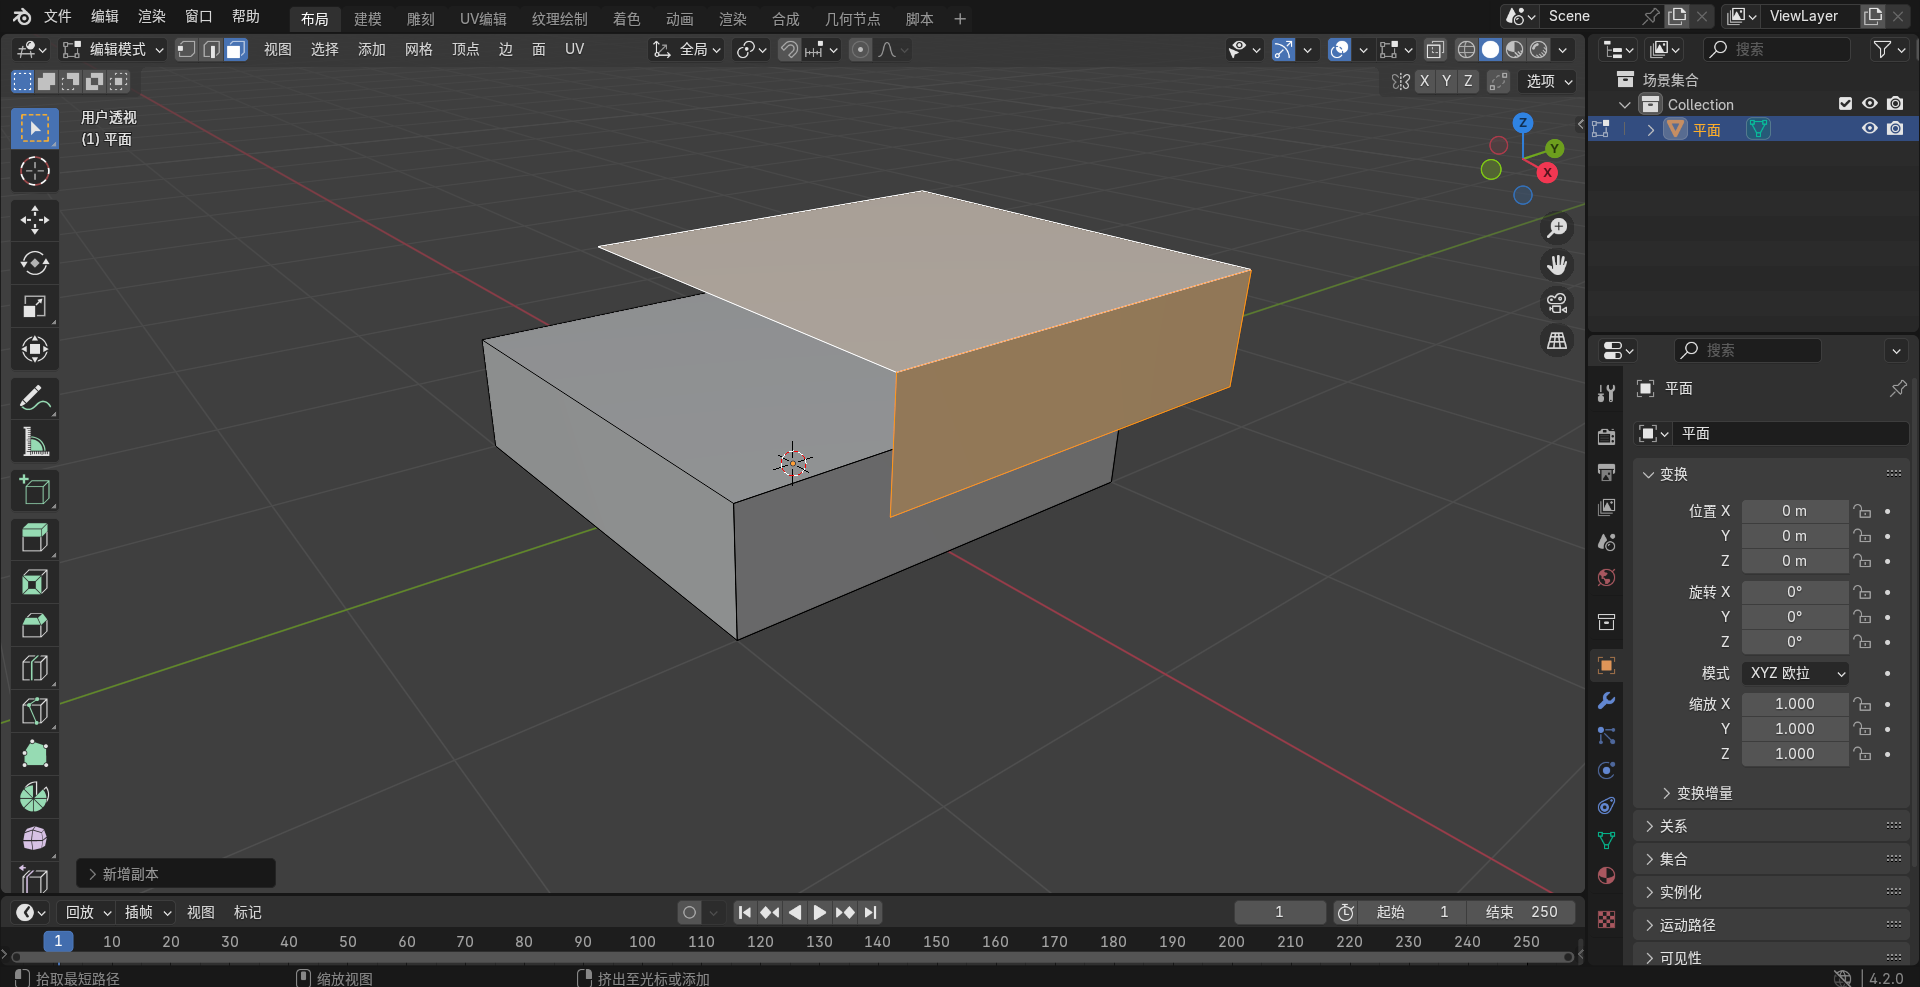This screenshot has width=1920, height=987.
Task: Switch perspective/orthographic grid icon
Action: click(x=1557, y=341)
